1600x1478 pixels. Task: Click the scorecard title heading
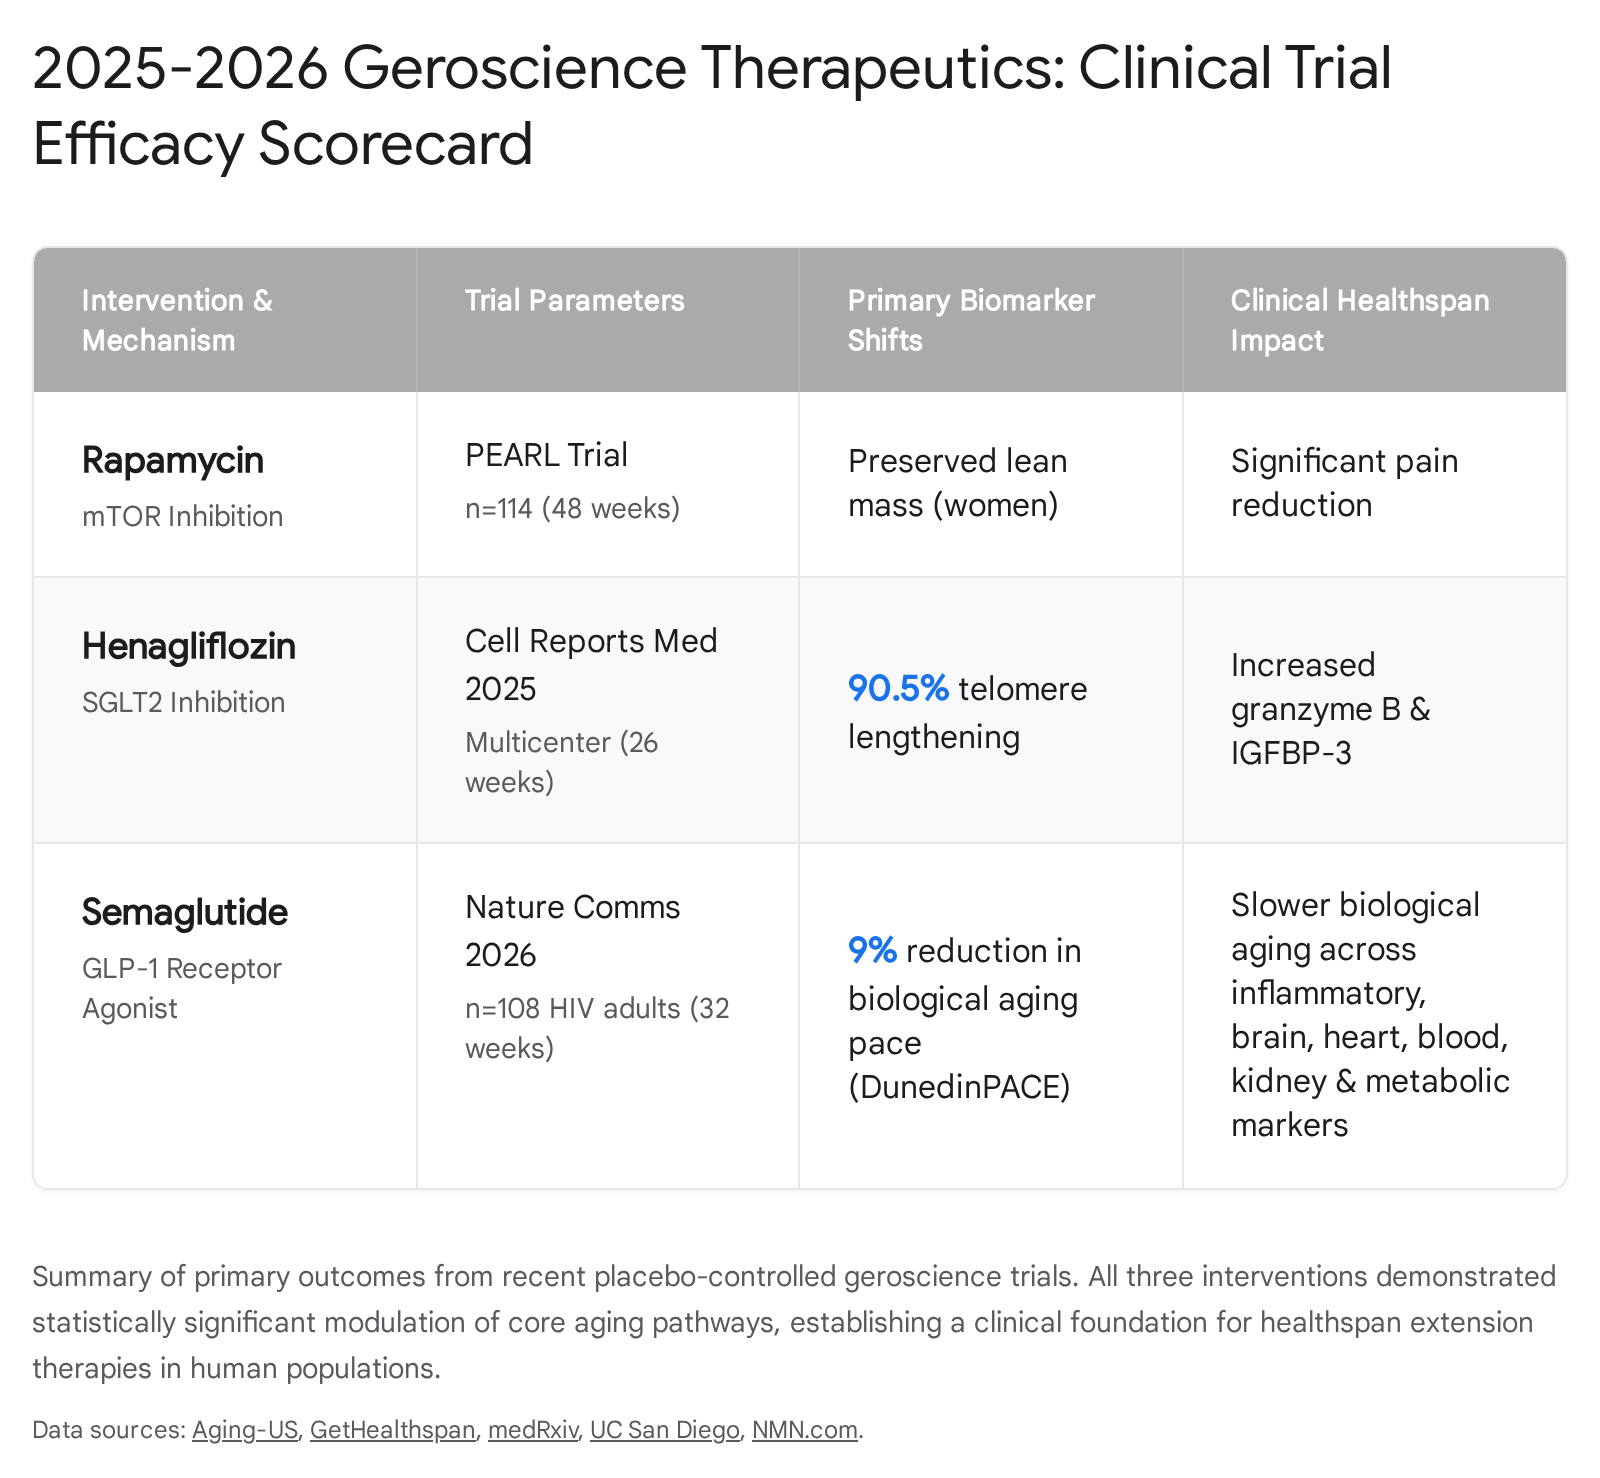712,105
